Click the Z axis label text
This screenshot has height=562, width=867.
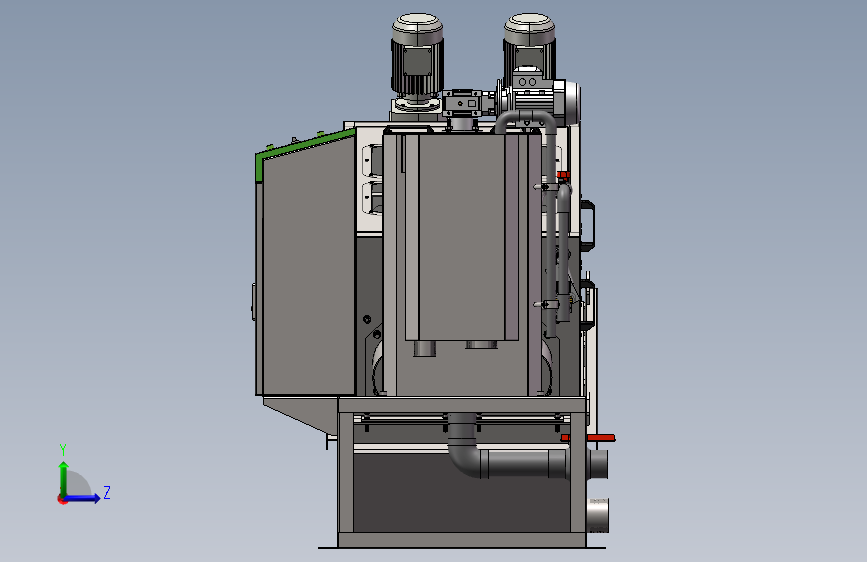pos(107,492)
